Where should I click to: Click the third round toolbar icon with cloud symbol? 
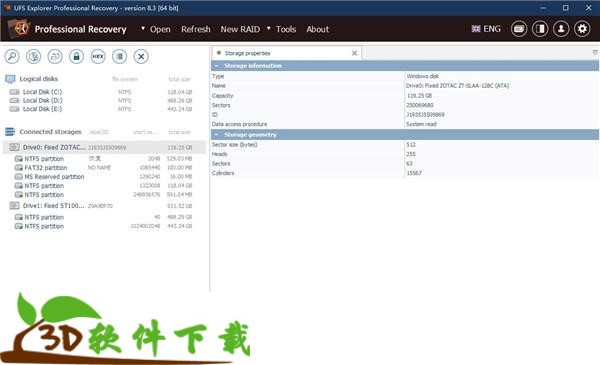55,57
